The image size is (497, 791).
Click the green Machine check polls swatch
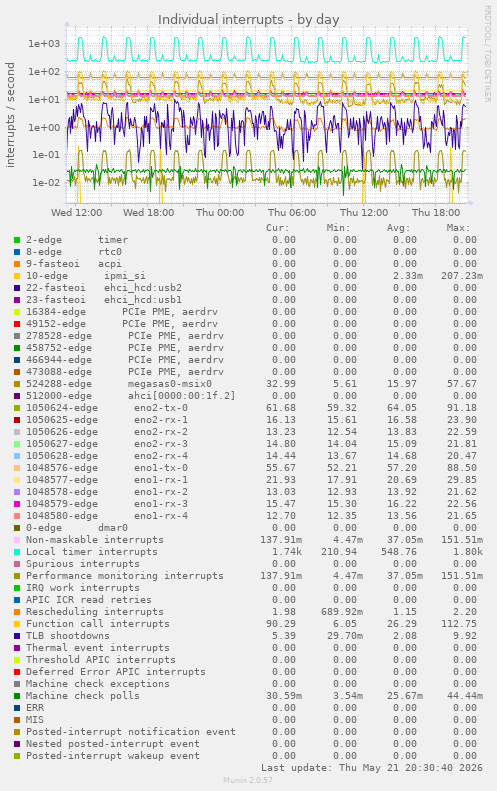click(17, 696)
